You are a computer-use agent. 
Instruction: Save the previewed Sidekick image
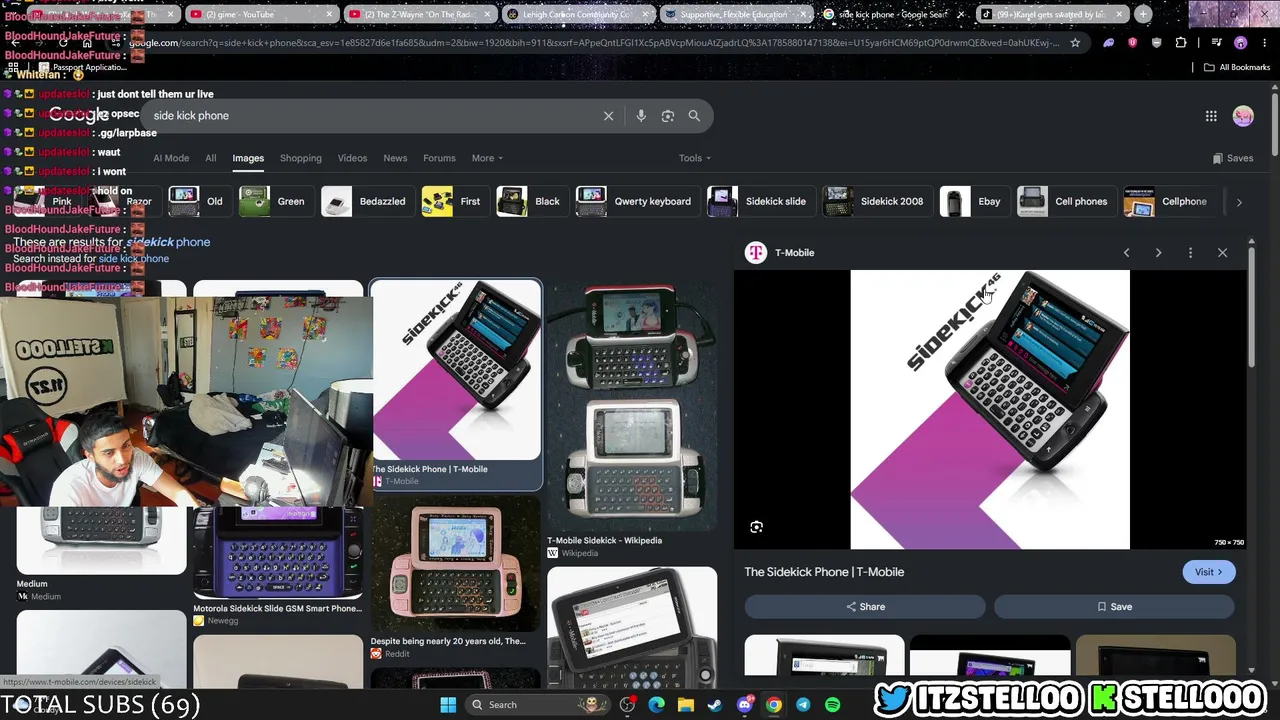click(x=1114, y=607)
